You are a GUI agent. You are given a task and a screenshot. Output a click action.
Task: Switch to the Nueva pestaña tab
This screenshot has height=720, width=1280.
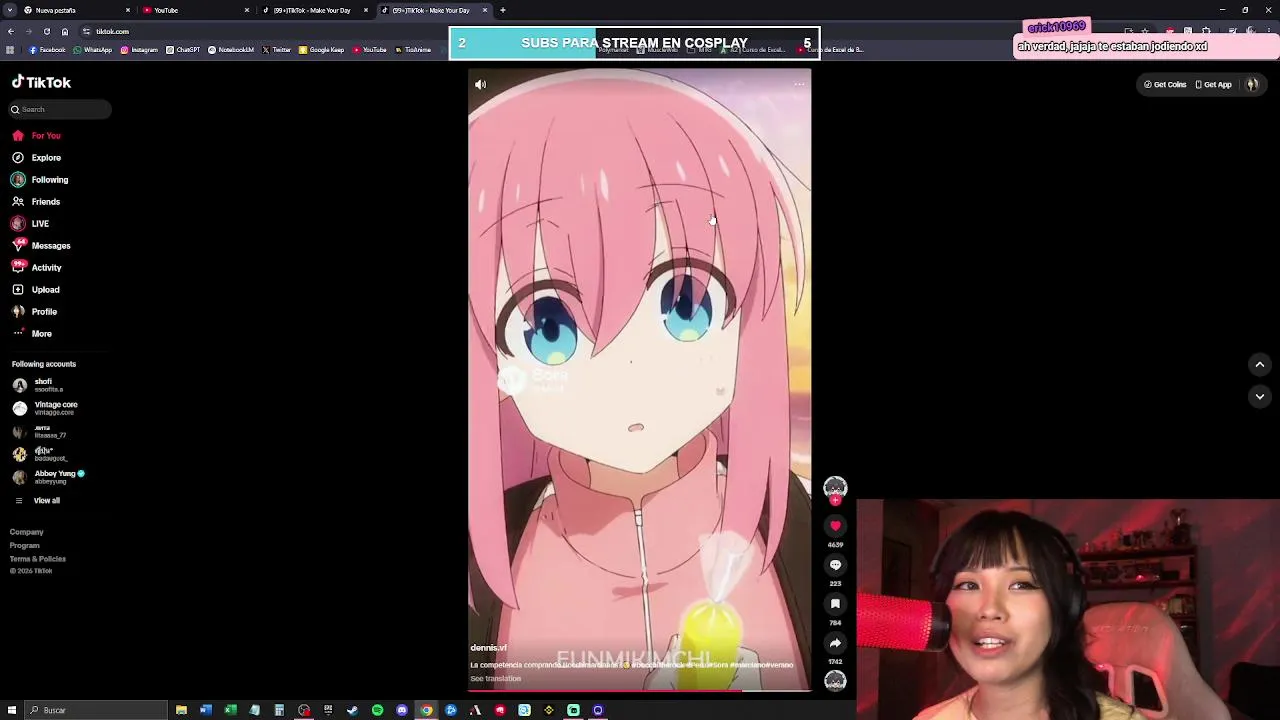[x=67, y=10]
